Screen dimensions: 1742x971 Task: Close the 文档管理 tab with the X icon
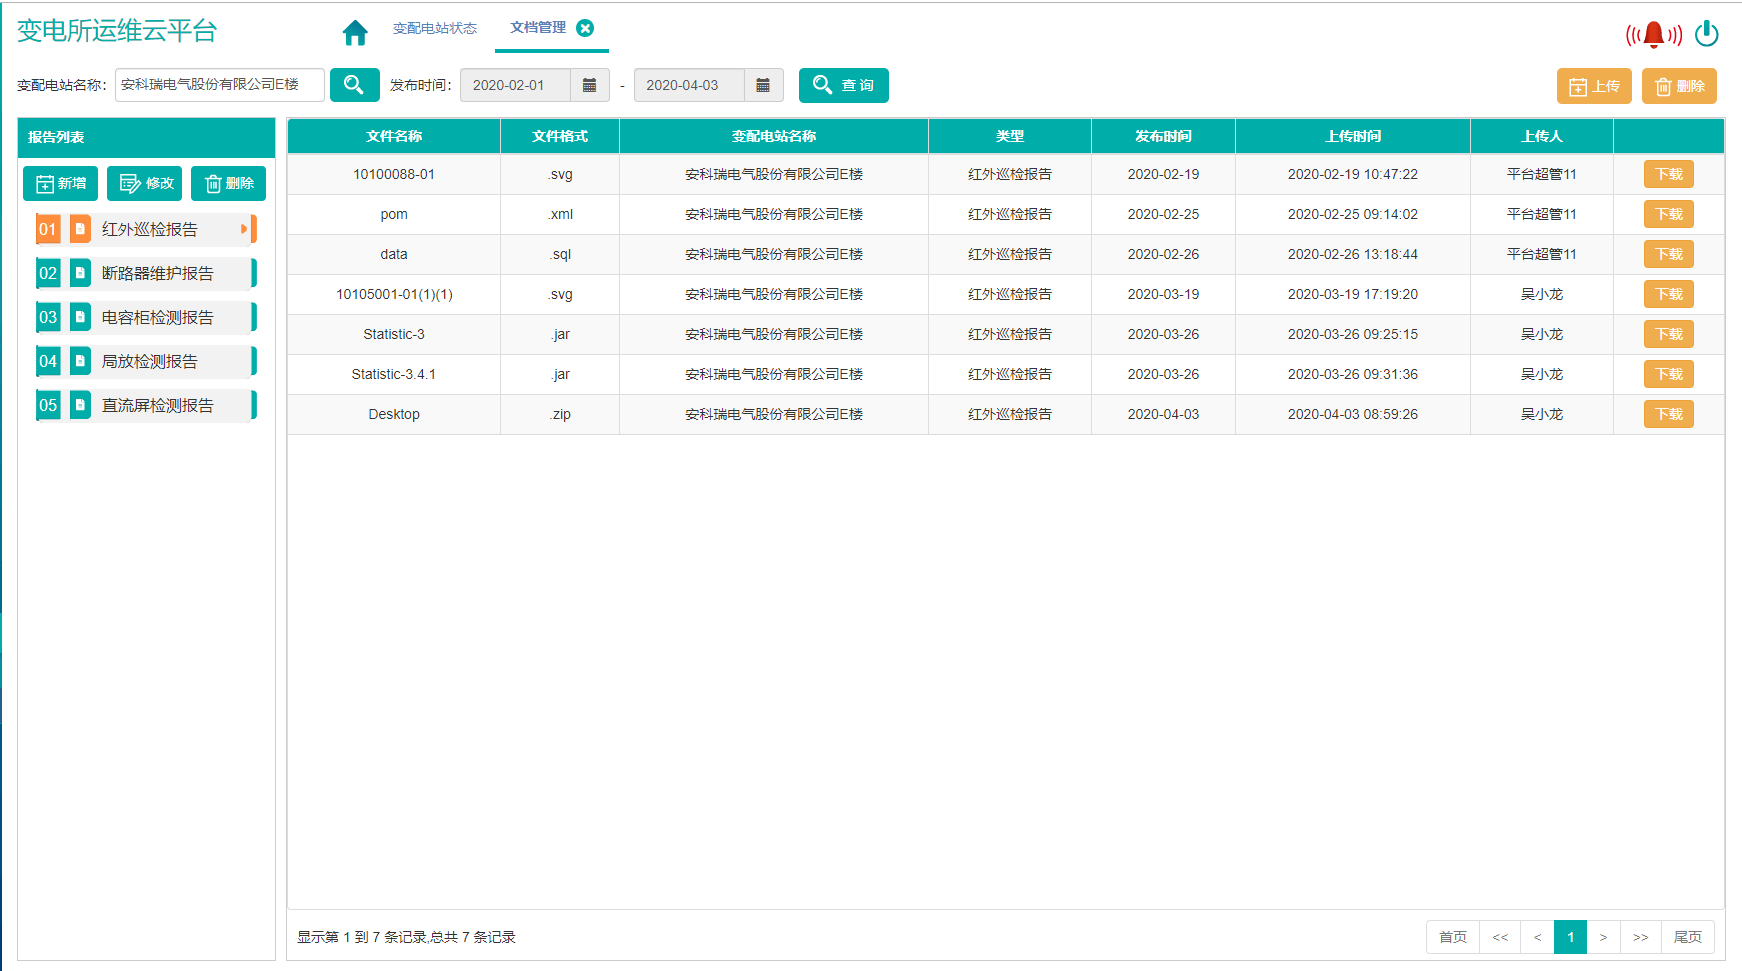coord(585,28)
